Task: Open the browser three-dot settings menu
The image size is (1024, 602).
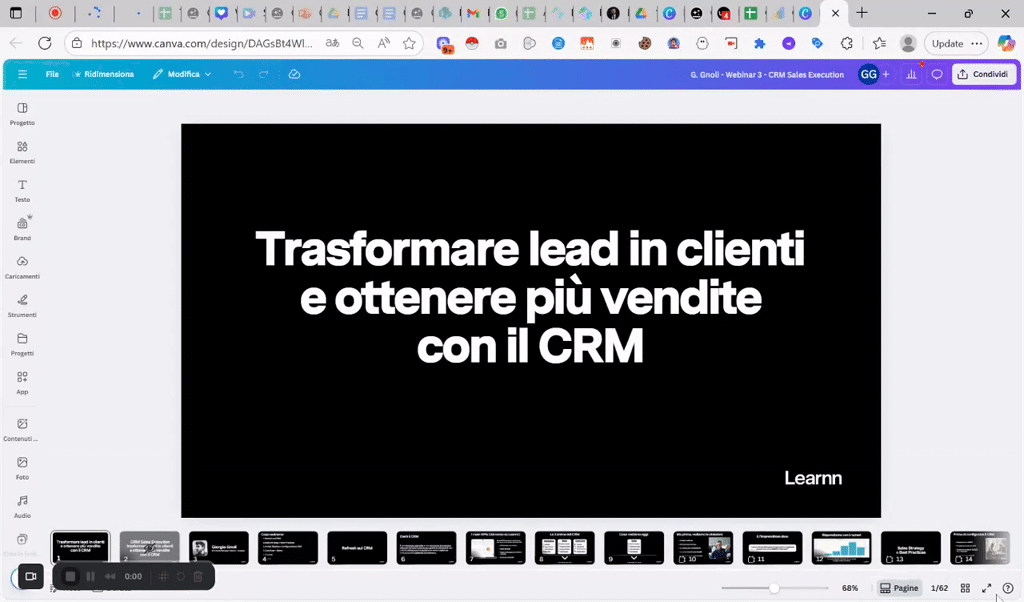Action: click(x=976, y=43)
